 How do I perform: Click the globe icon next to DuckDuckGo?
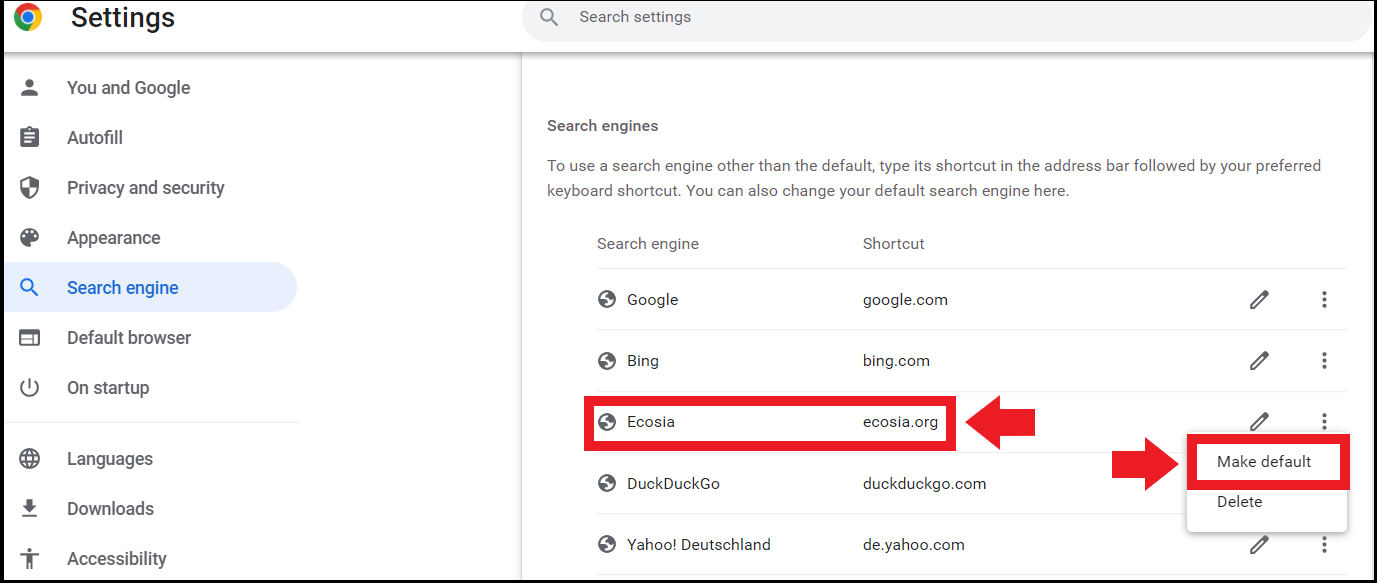(606, 483)
